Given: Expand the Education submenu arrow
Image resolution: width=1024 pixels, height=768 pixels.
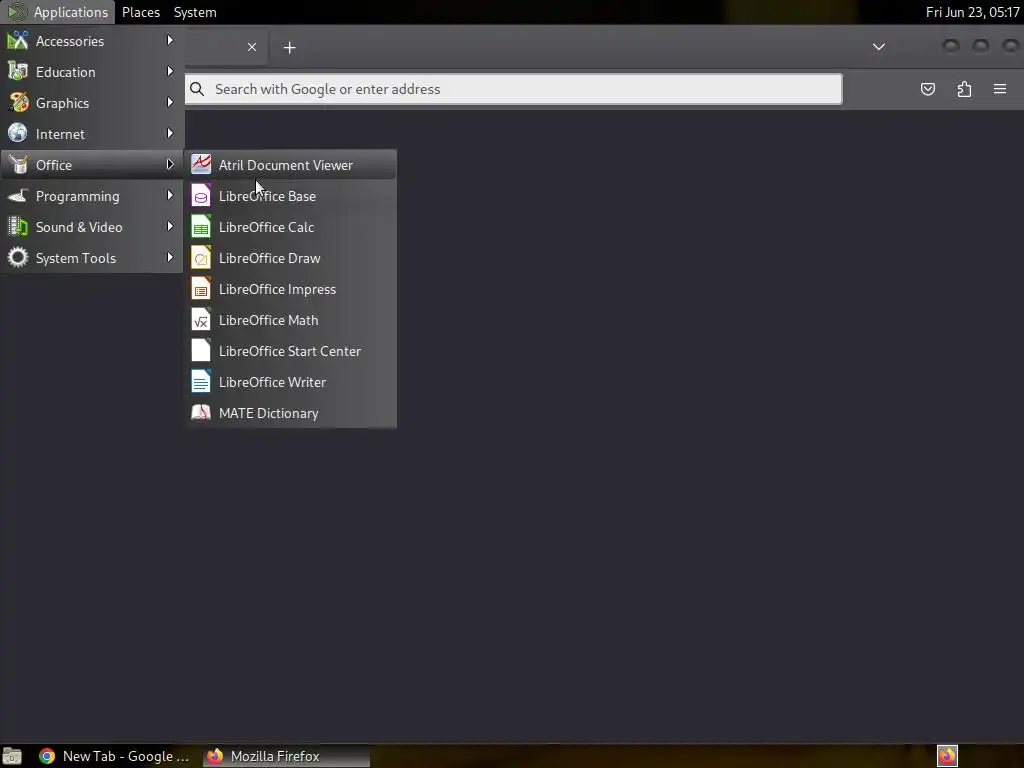Looking at the screenshot, I should click(x=170, y=71).
